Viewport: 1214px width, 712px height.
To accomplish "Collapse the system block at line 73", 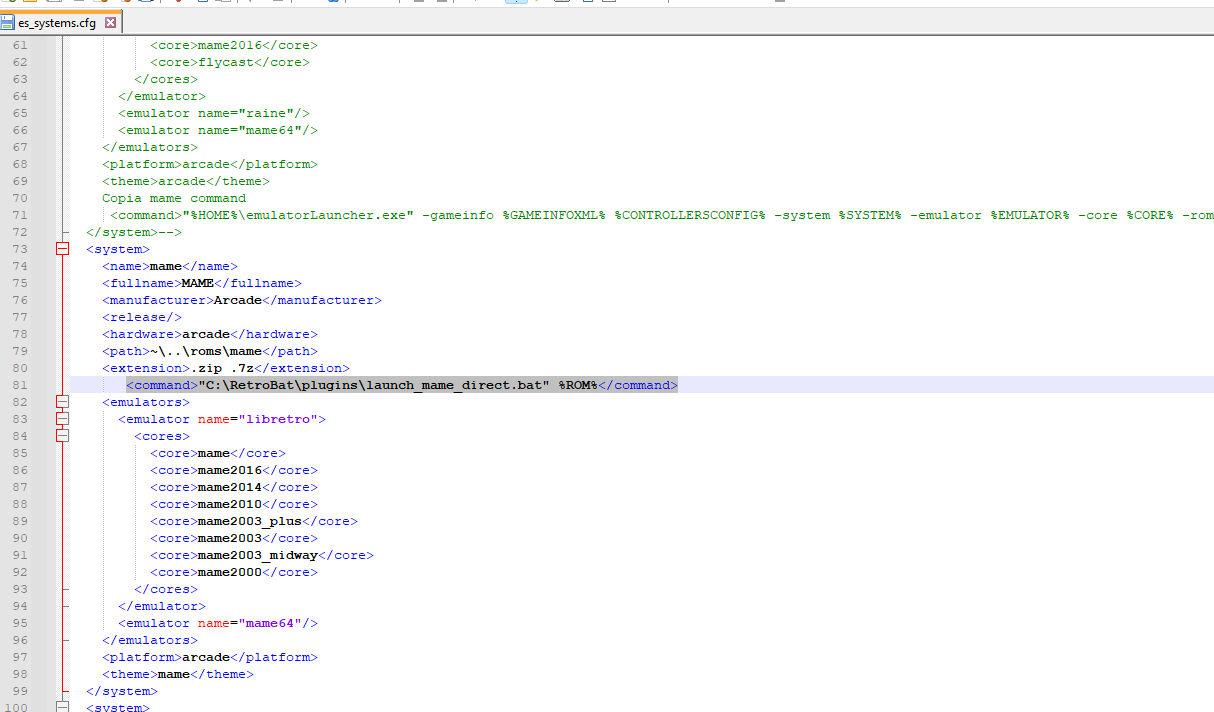I will (x=63, y=249).
